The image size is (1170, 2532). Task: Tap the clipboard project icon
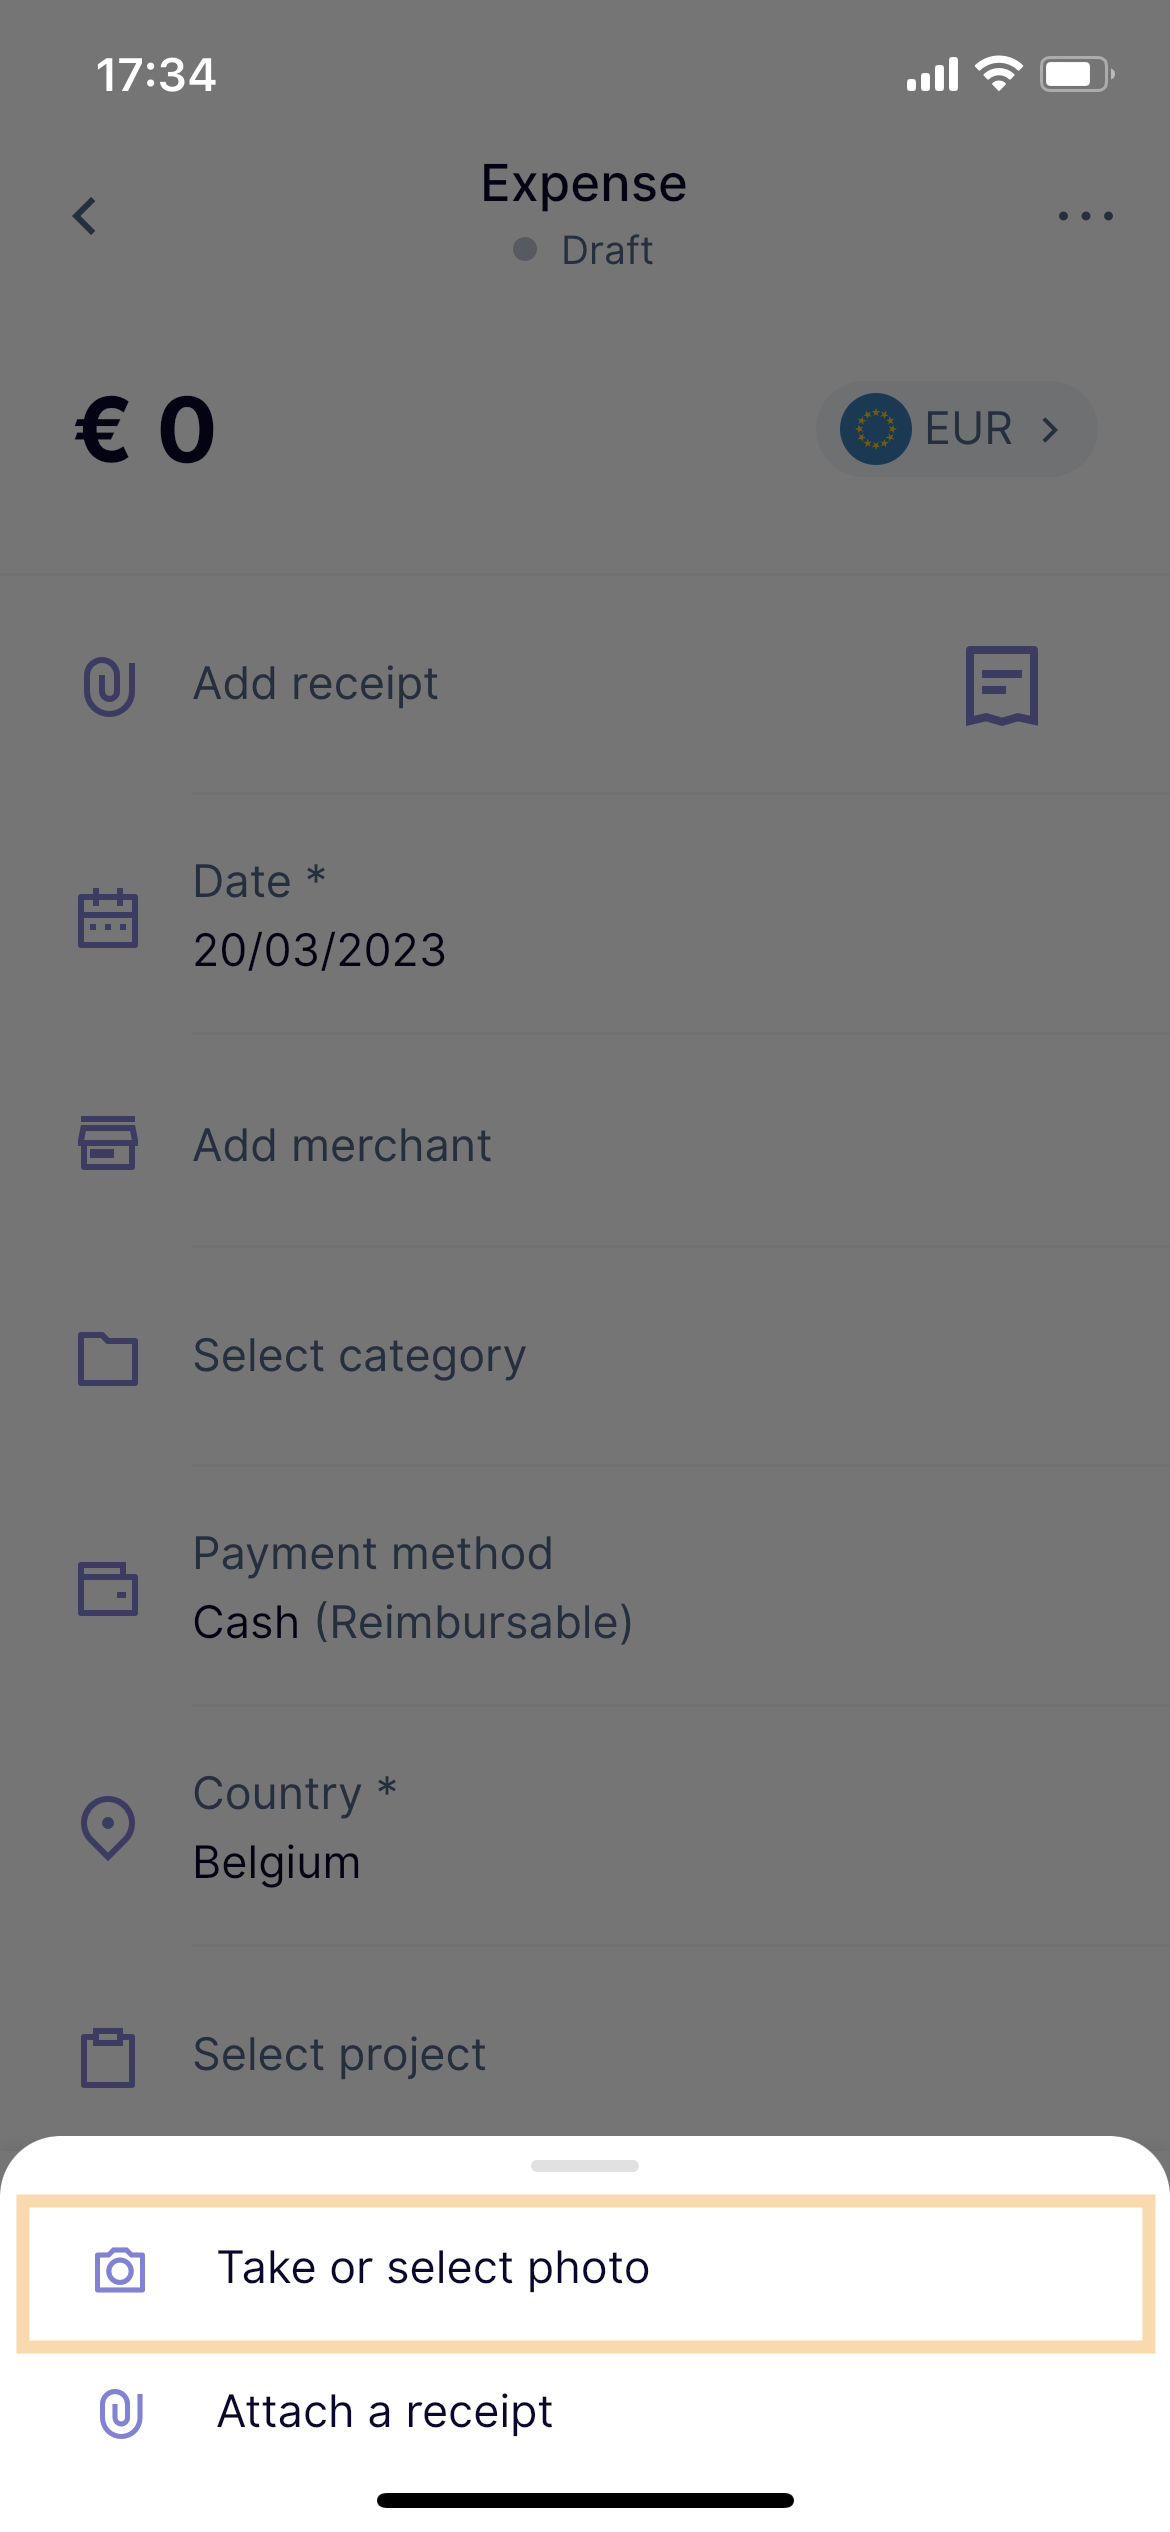pyautogui.click(x=108, y=2057)
